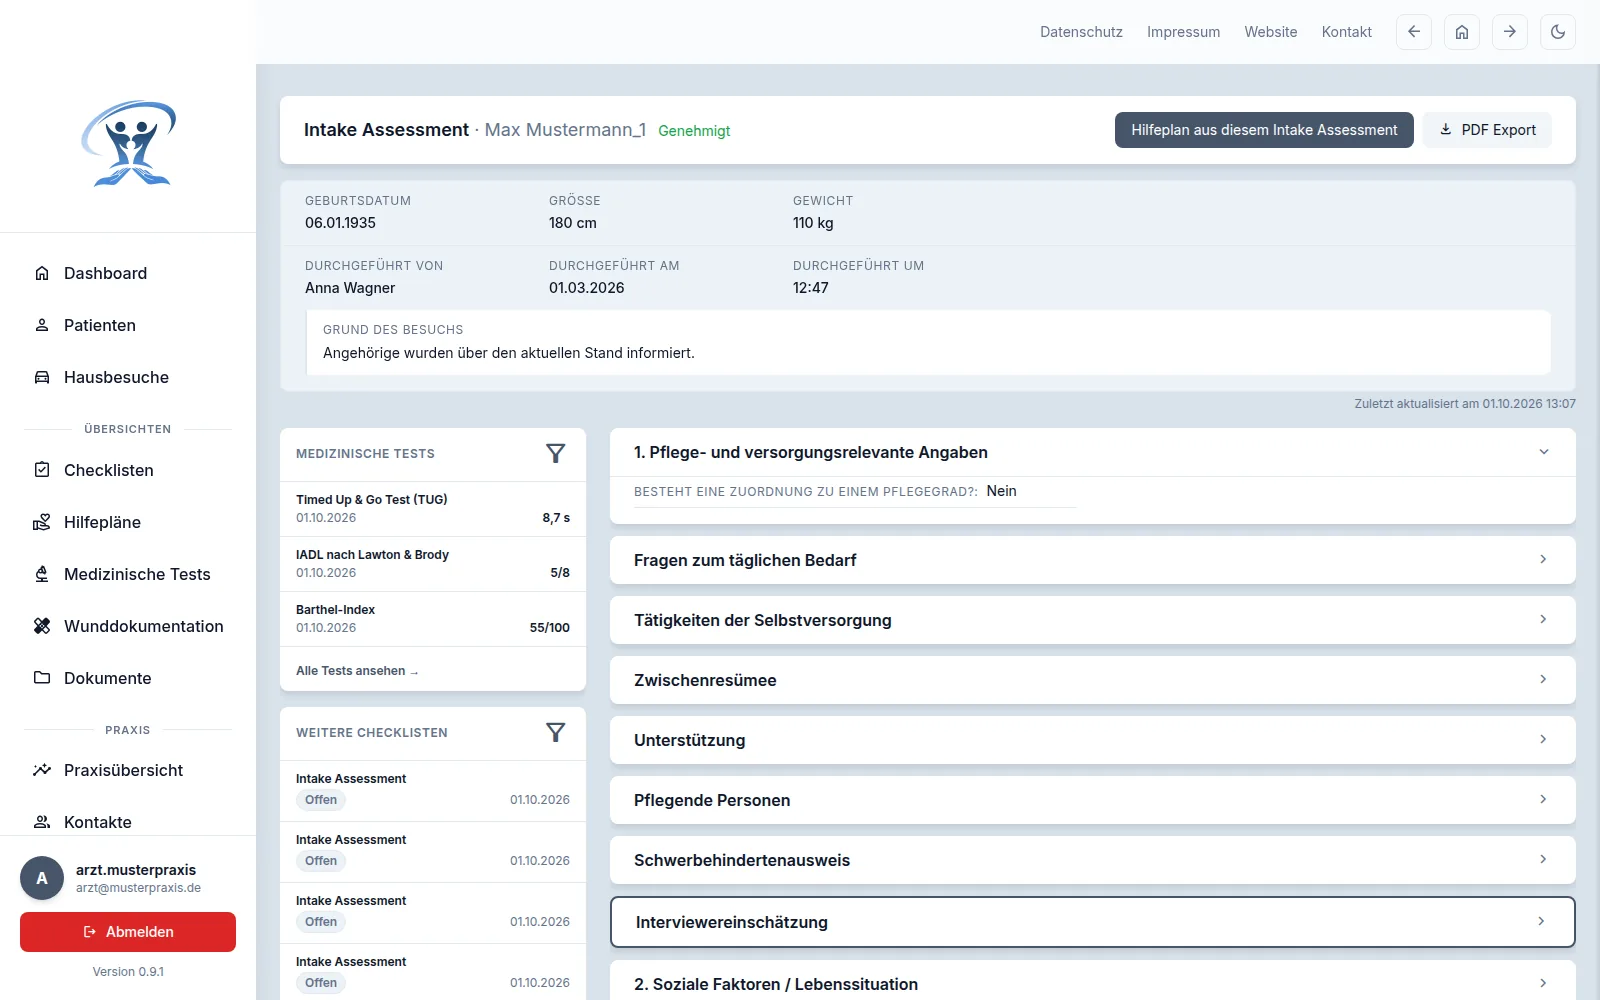Click the Medizinische Tests microscope icon

click(x=42, y=574)
